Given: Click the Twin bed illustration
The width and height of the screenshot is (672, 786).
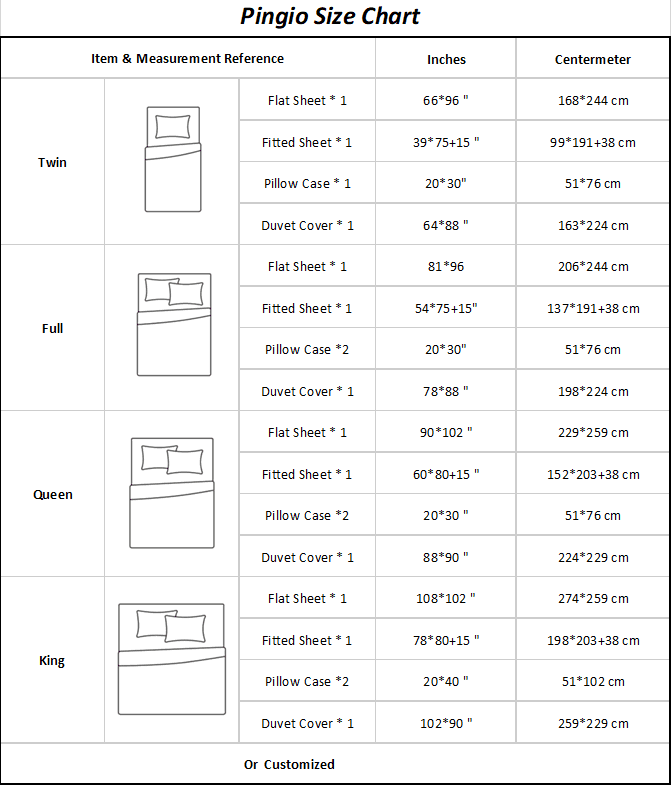Looking at the screenshot, I should (x=173, y=159).
